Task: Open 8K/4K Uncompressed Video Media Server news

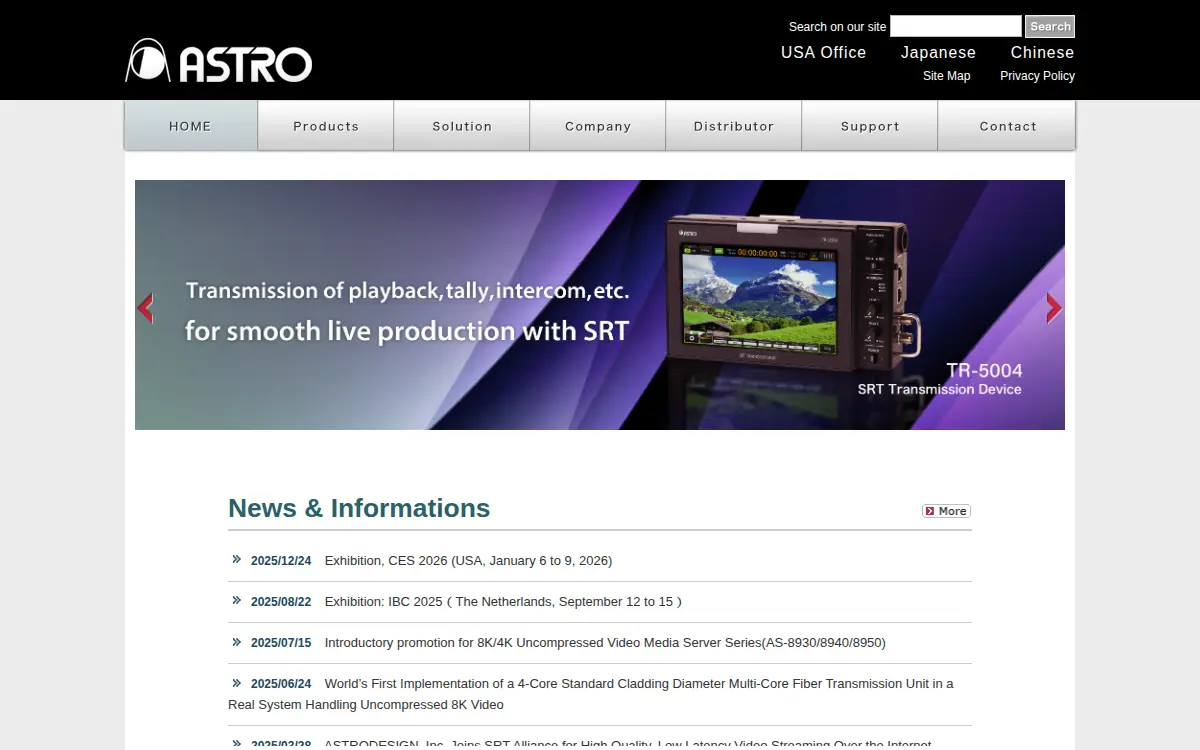Action: point(605,643)
